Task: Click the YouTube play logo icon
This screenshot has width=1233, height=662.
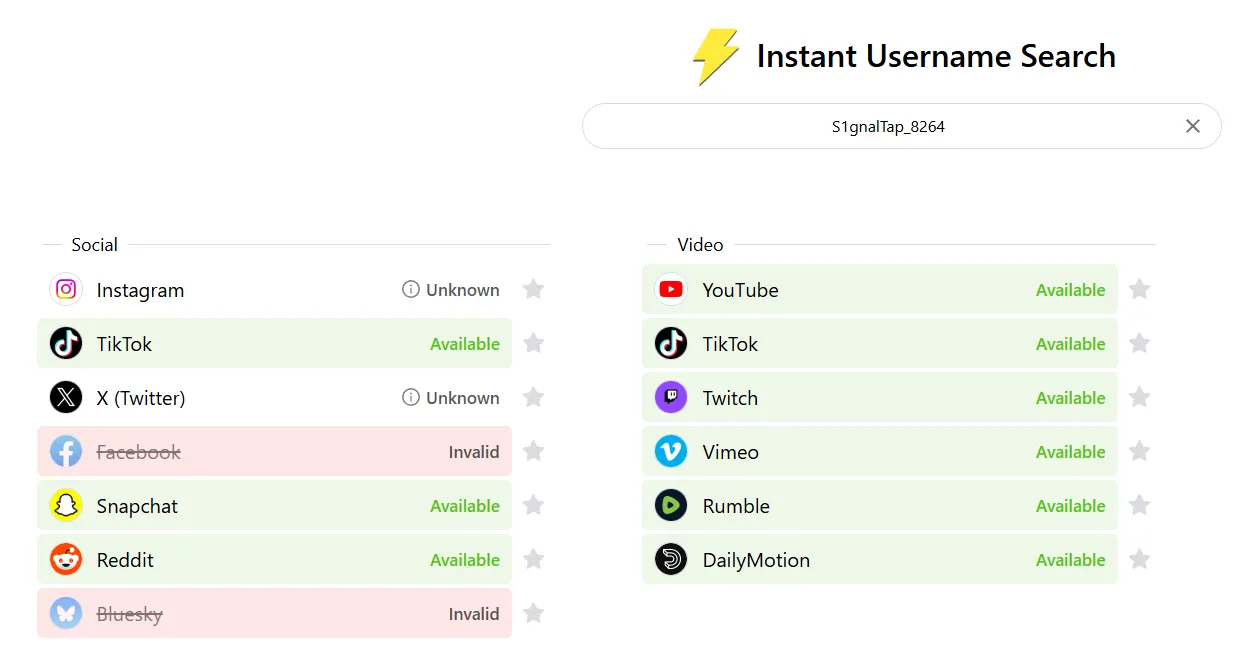Action: pyautogui.click(x=671, y=290)
